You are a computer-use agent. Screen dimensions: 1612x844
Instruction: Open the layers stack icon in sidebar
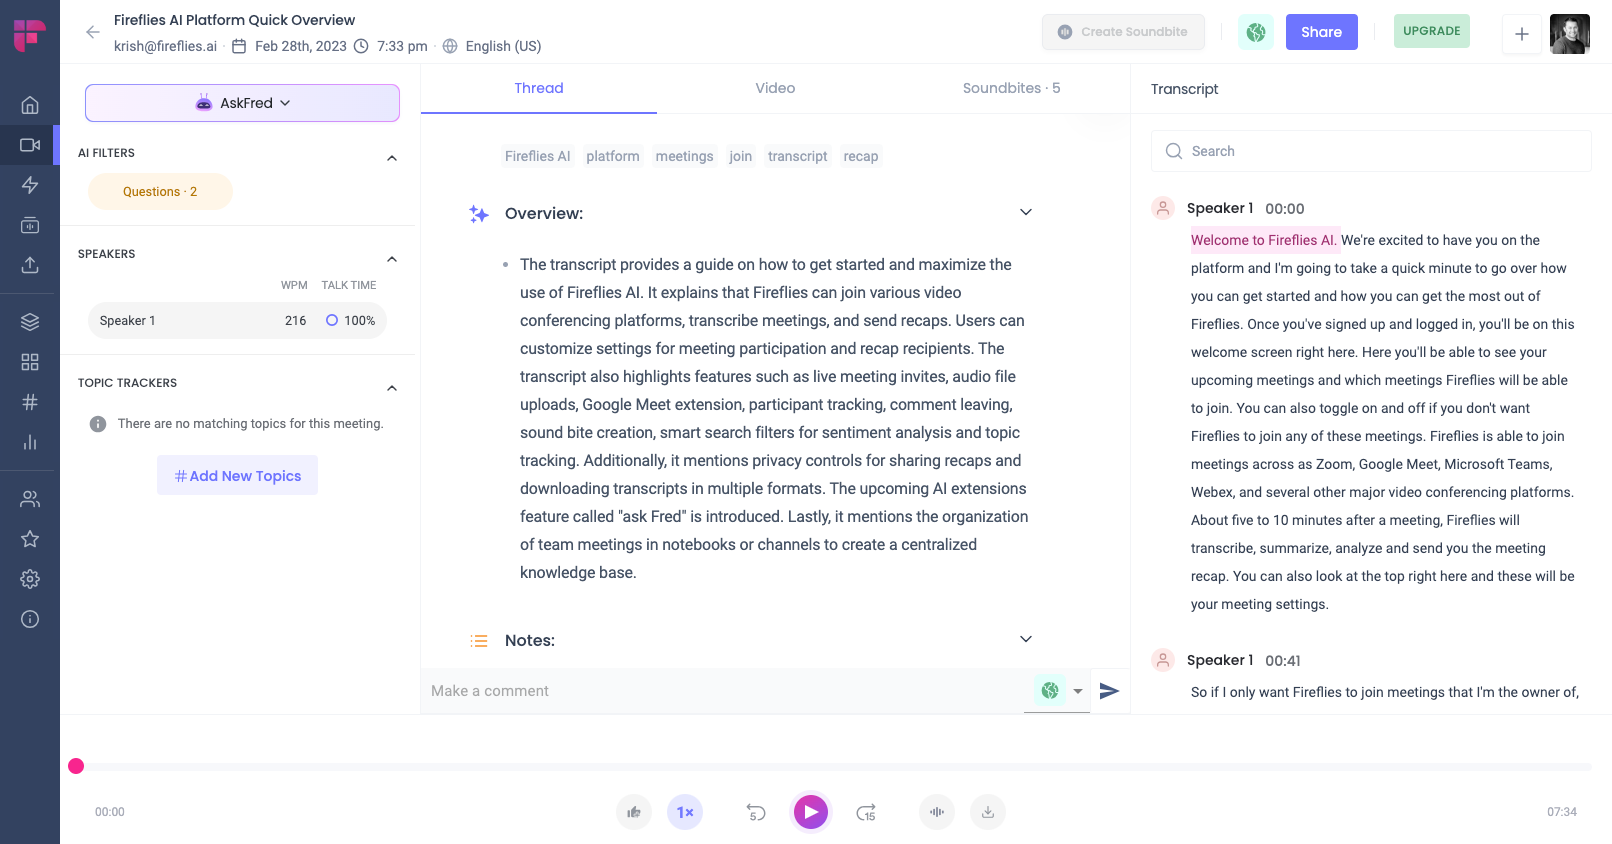coord(30,322)
